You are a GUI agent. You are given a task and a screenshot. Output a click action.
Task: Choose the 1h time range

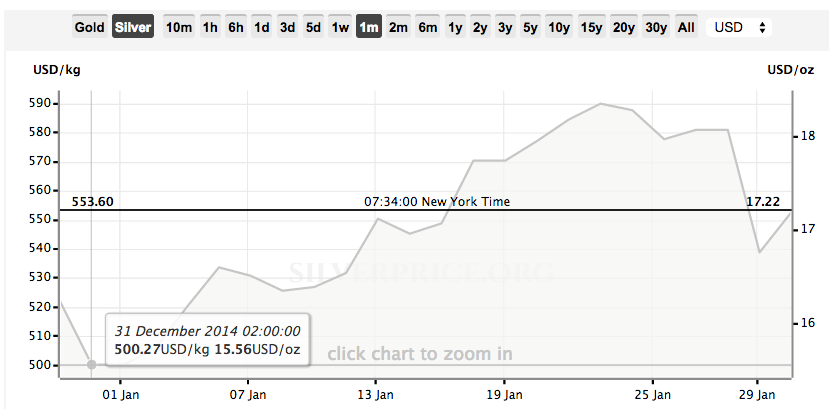coord(210,26)
